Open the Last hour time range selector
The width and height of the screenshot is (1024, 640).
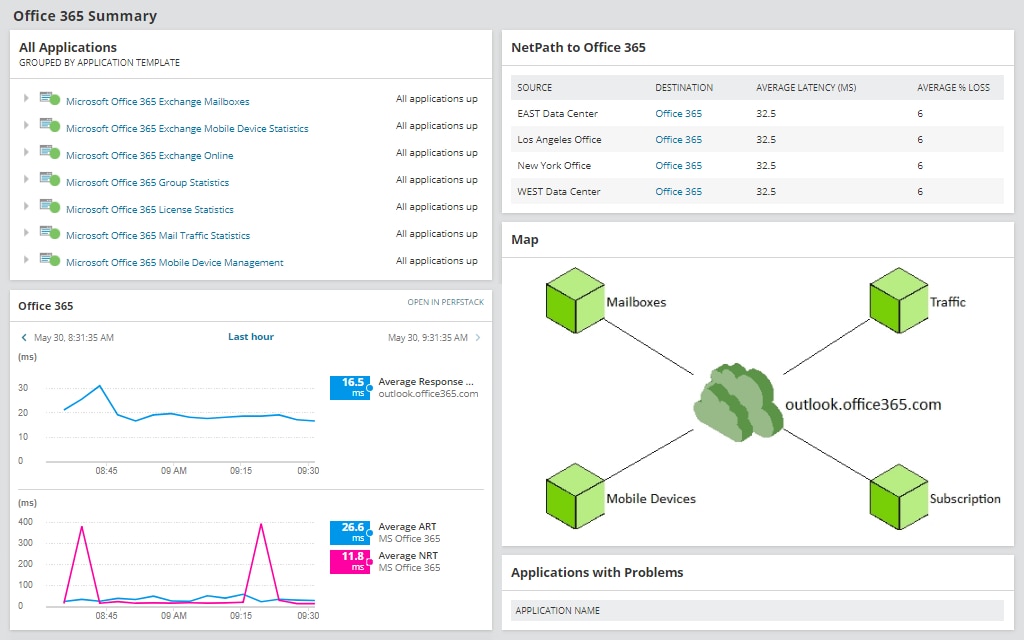(250, 337)
